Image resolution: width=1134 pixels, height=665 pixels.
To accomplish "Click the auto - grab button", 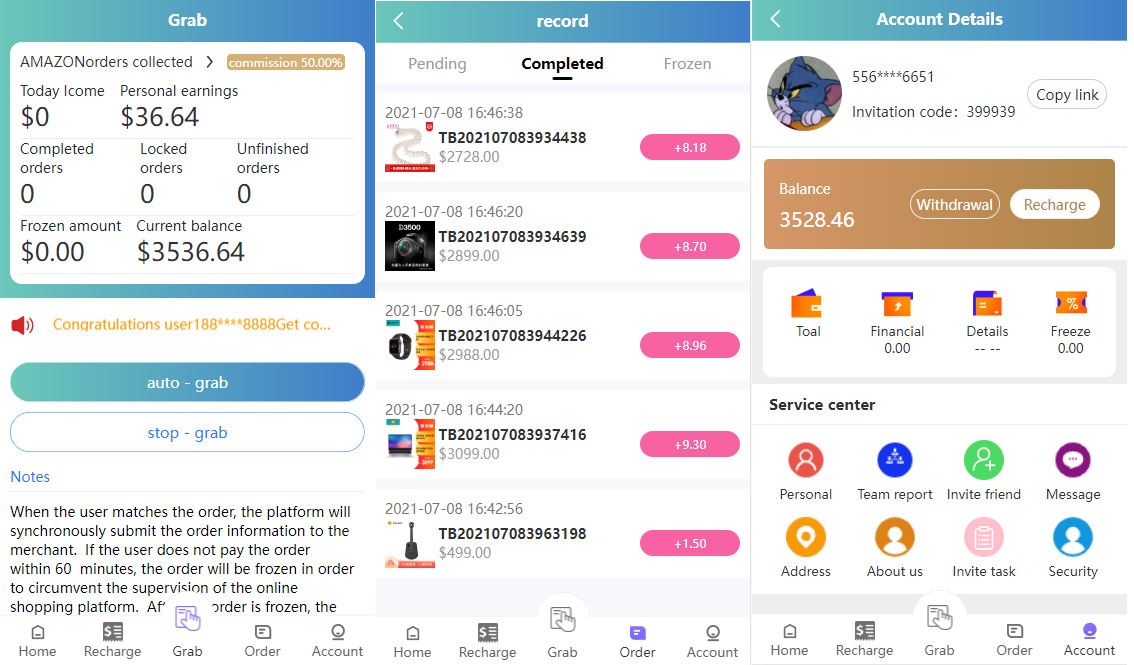I will pos(187,382).
